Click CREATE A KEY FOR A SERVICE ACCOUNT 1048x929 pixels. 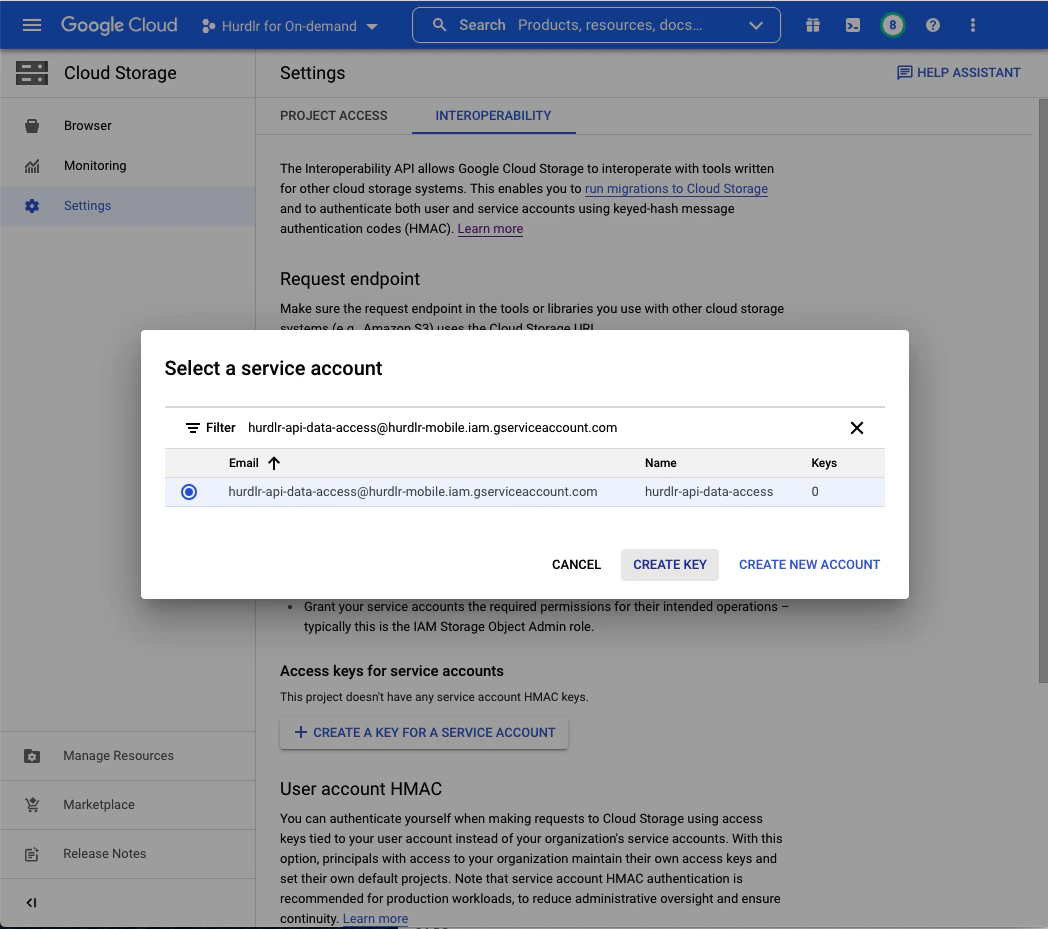424,733
